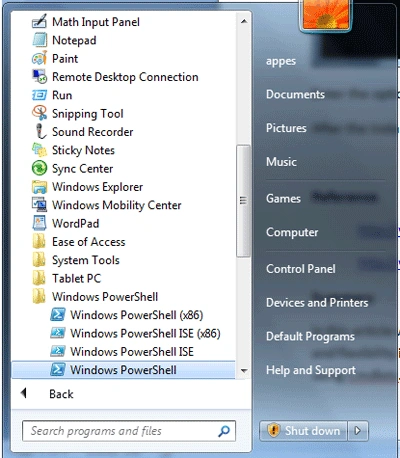
Task: Click the Notepad icon
Action: click(39, 40)
